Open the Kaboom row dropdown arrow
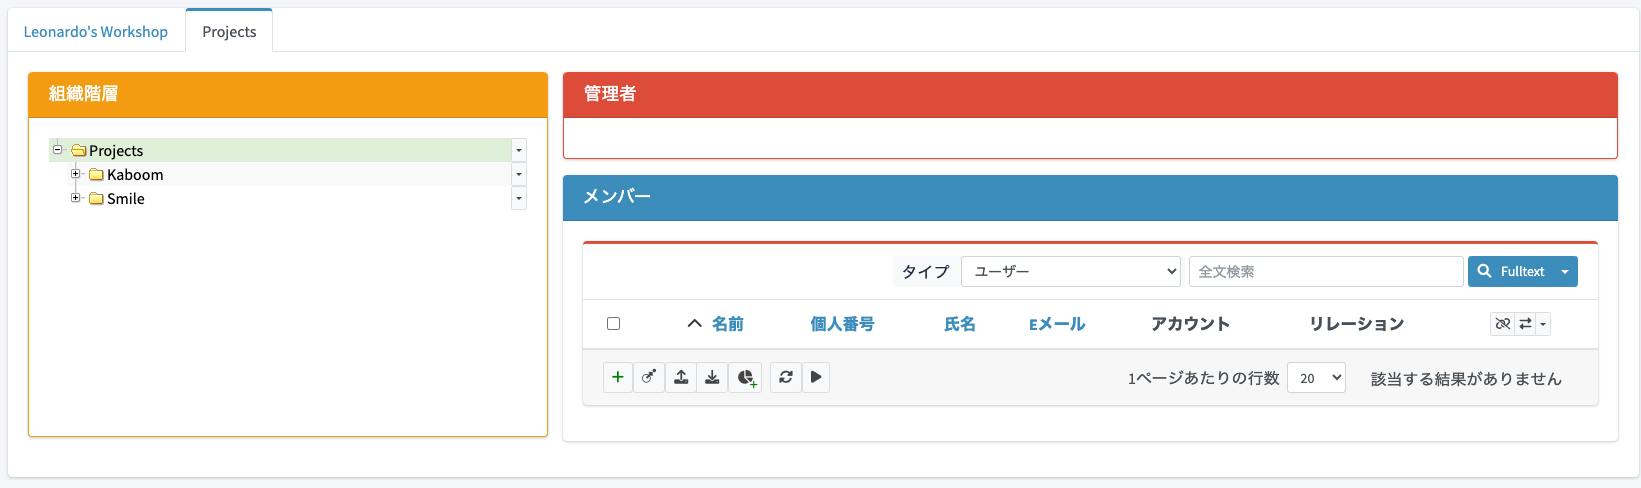The image size is (1641, 488). click(x=518, y=174)
